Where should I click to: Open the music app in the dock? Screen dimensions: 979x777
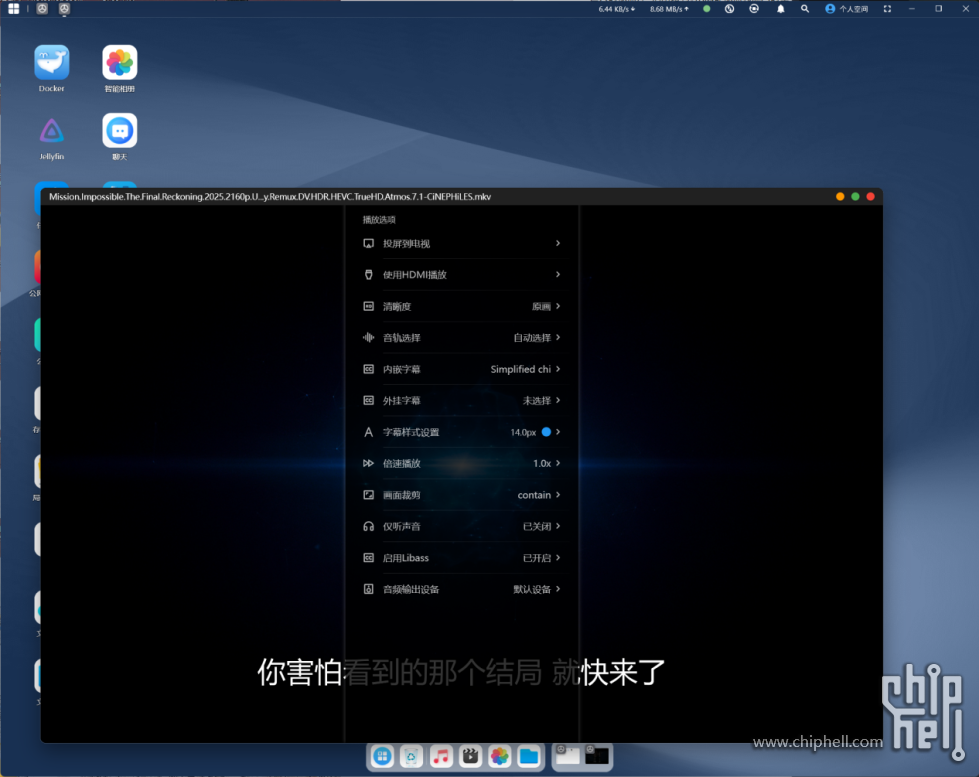tap(441, 756)
